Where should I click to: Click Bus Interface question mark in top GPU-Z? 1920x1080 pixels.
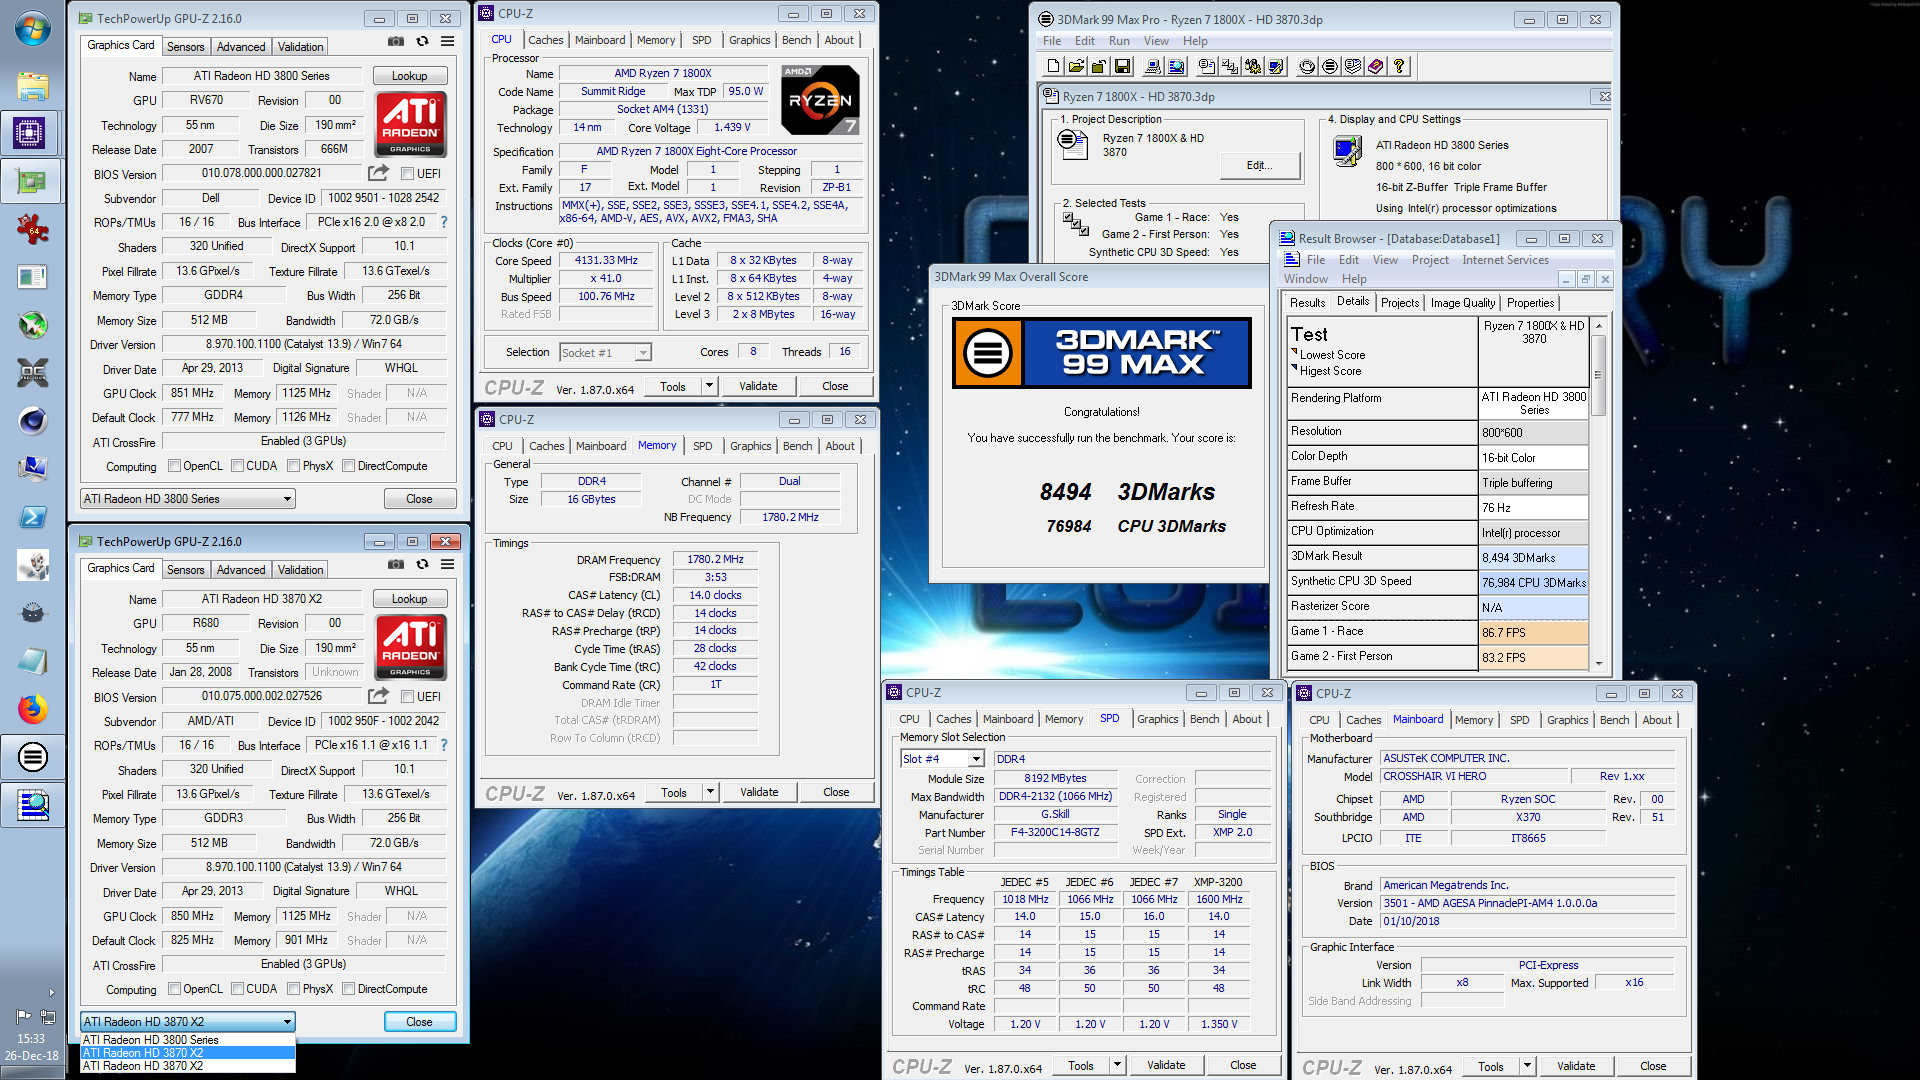pos(444,222)
